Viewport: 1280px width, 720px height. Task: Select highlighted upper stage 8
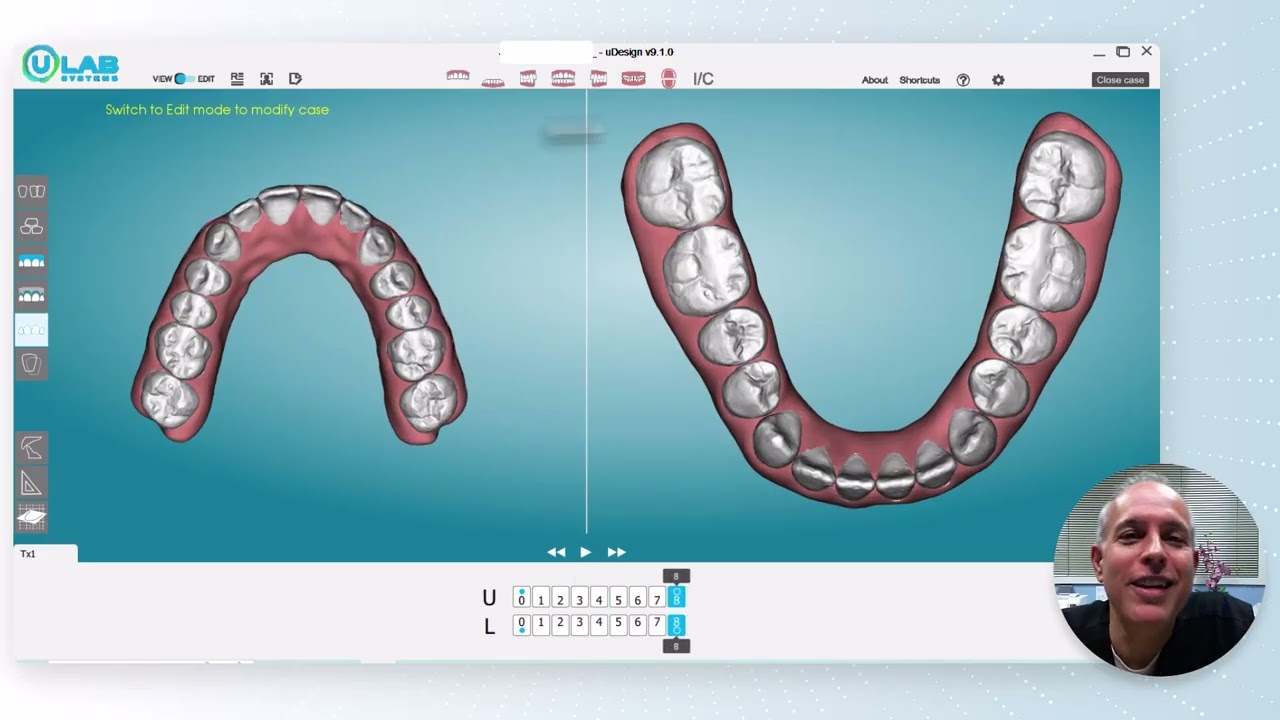pyautogui.click(x=676, y=598)
